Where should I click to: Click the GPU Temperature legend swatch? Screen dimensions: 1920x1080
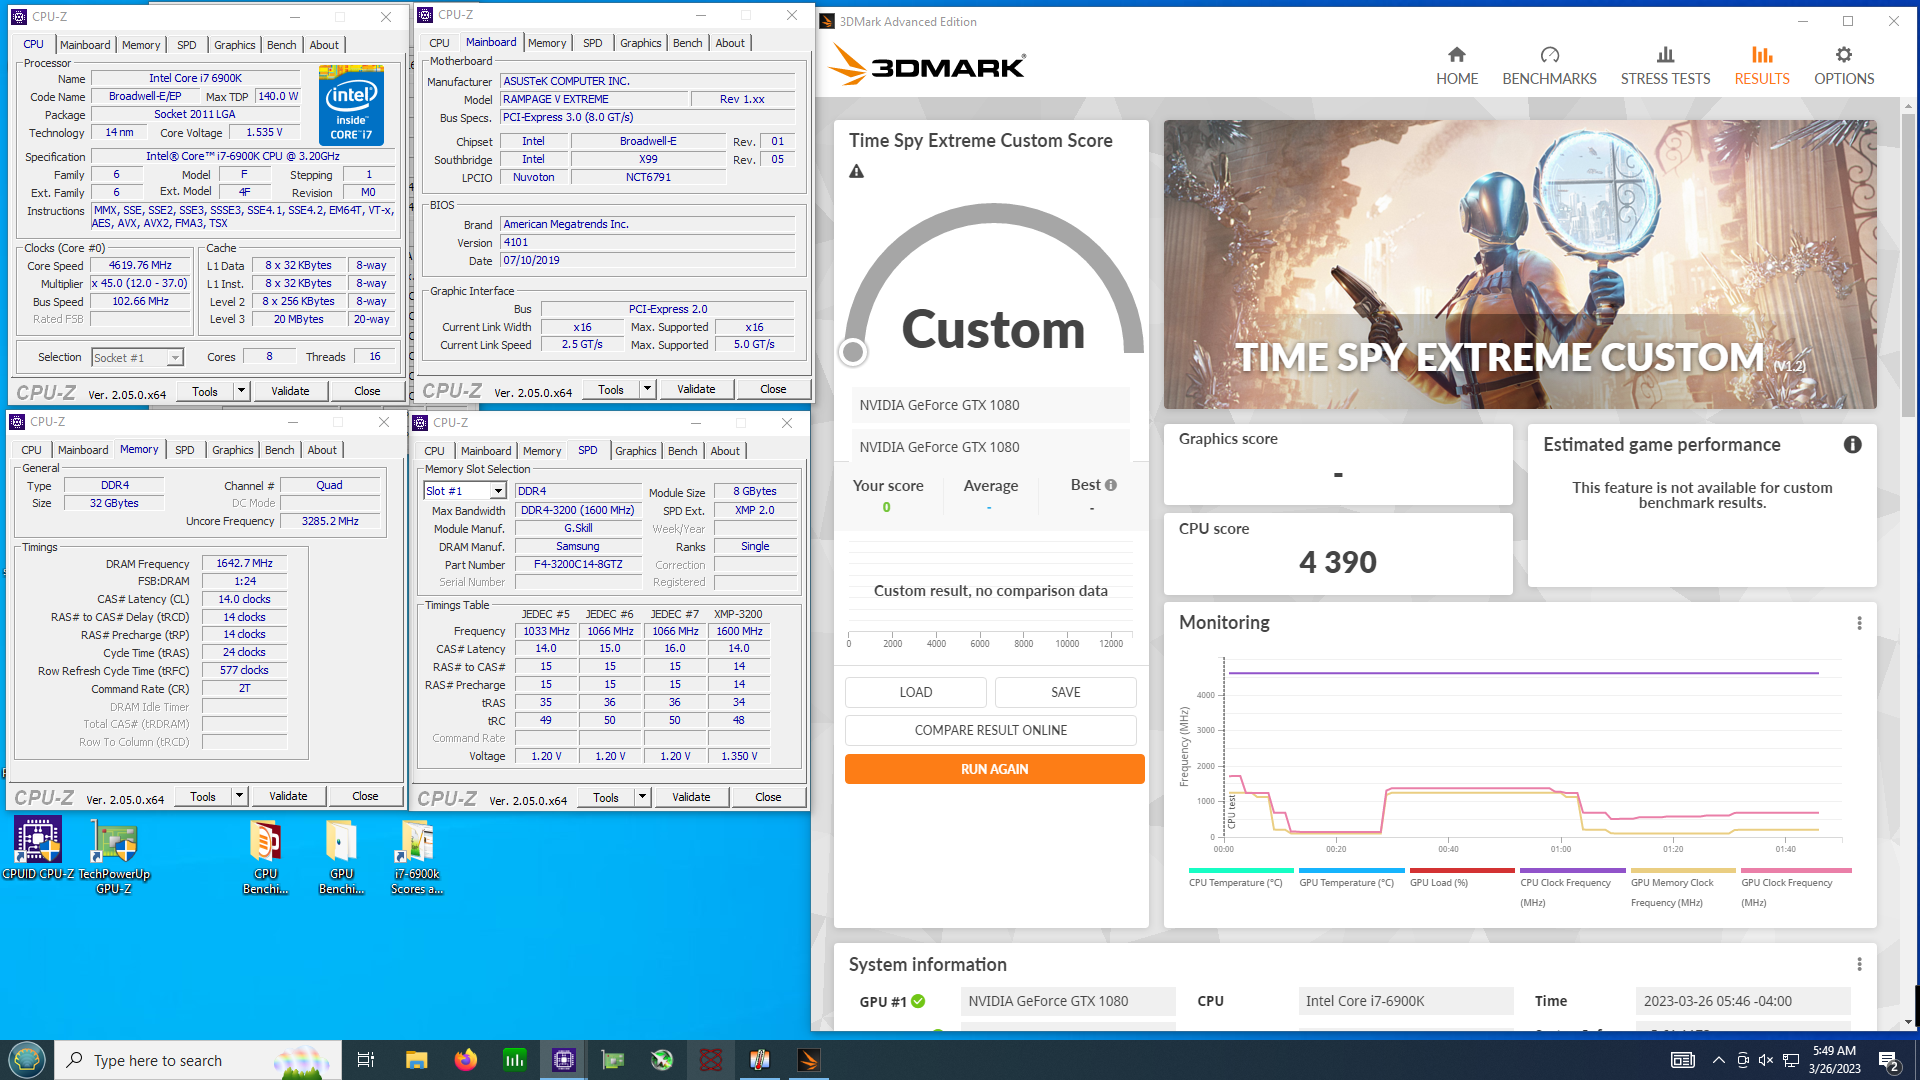coord(1351,871)
